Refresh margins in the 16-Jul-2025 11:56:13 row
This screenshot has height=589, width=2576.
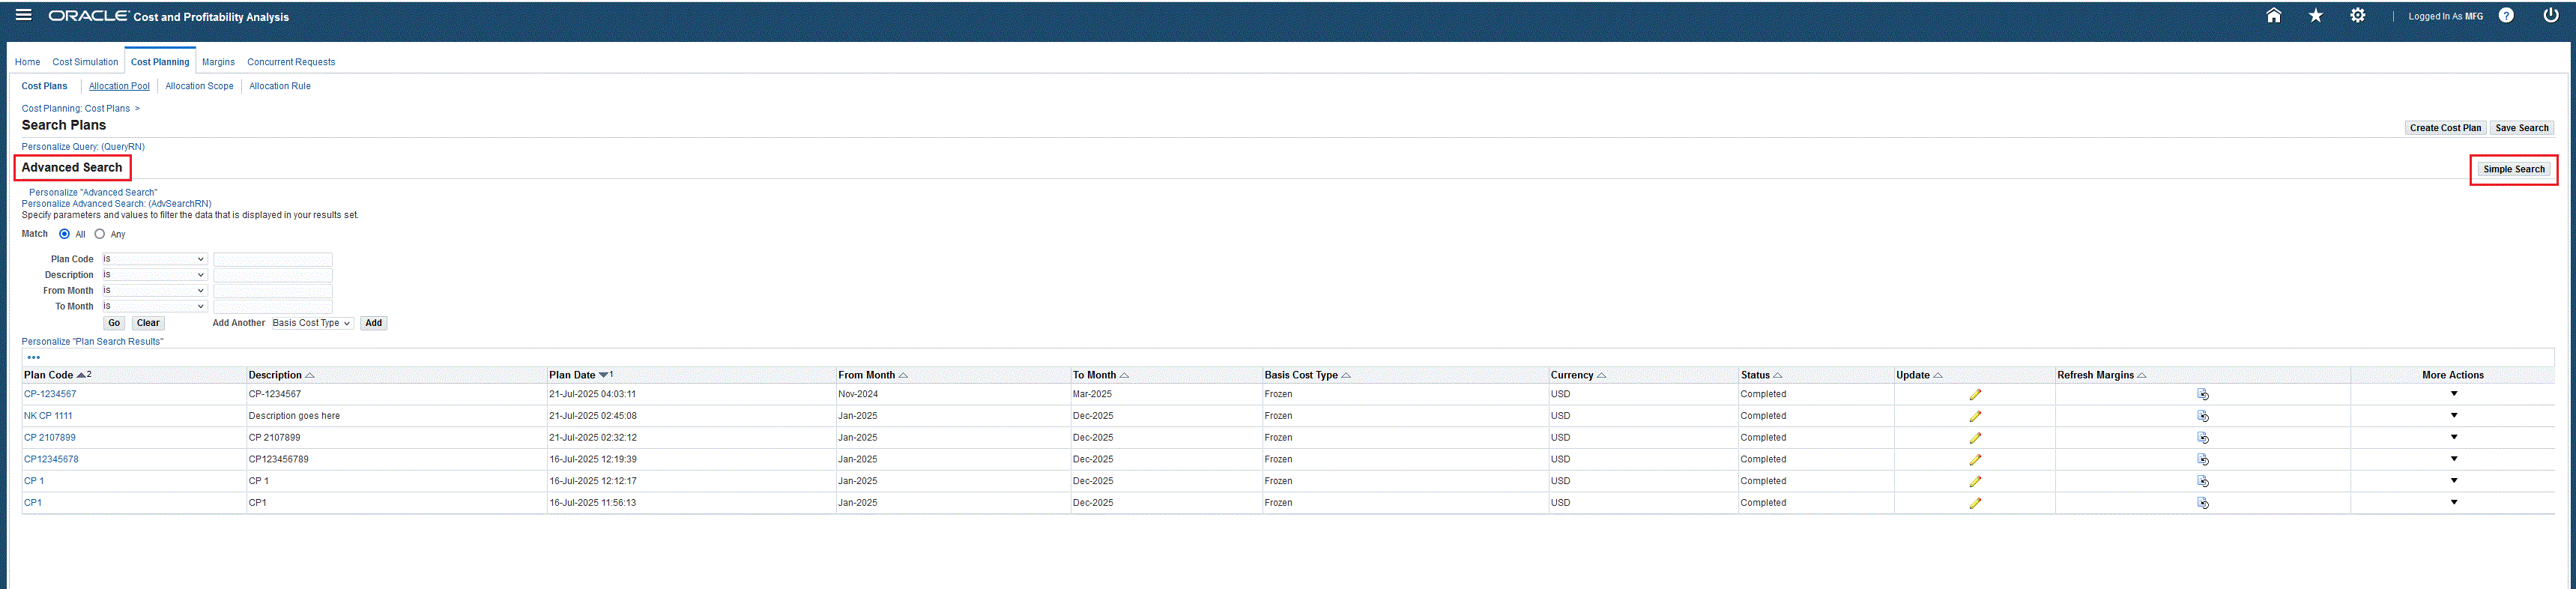click(x=2202, y=503)
